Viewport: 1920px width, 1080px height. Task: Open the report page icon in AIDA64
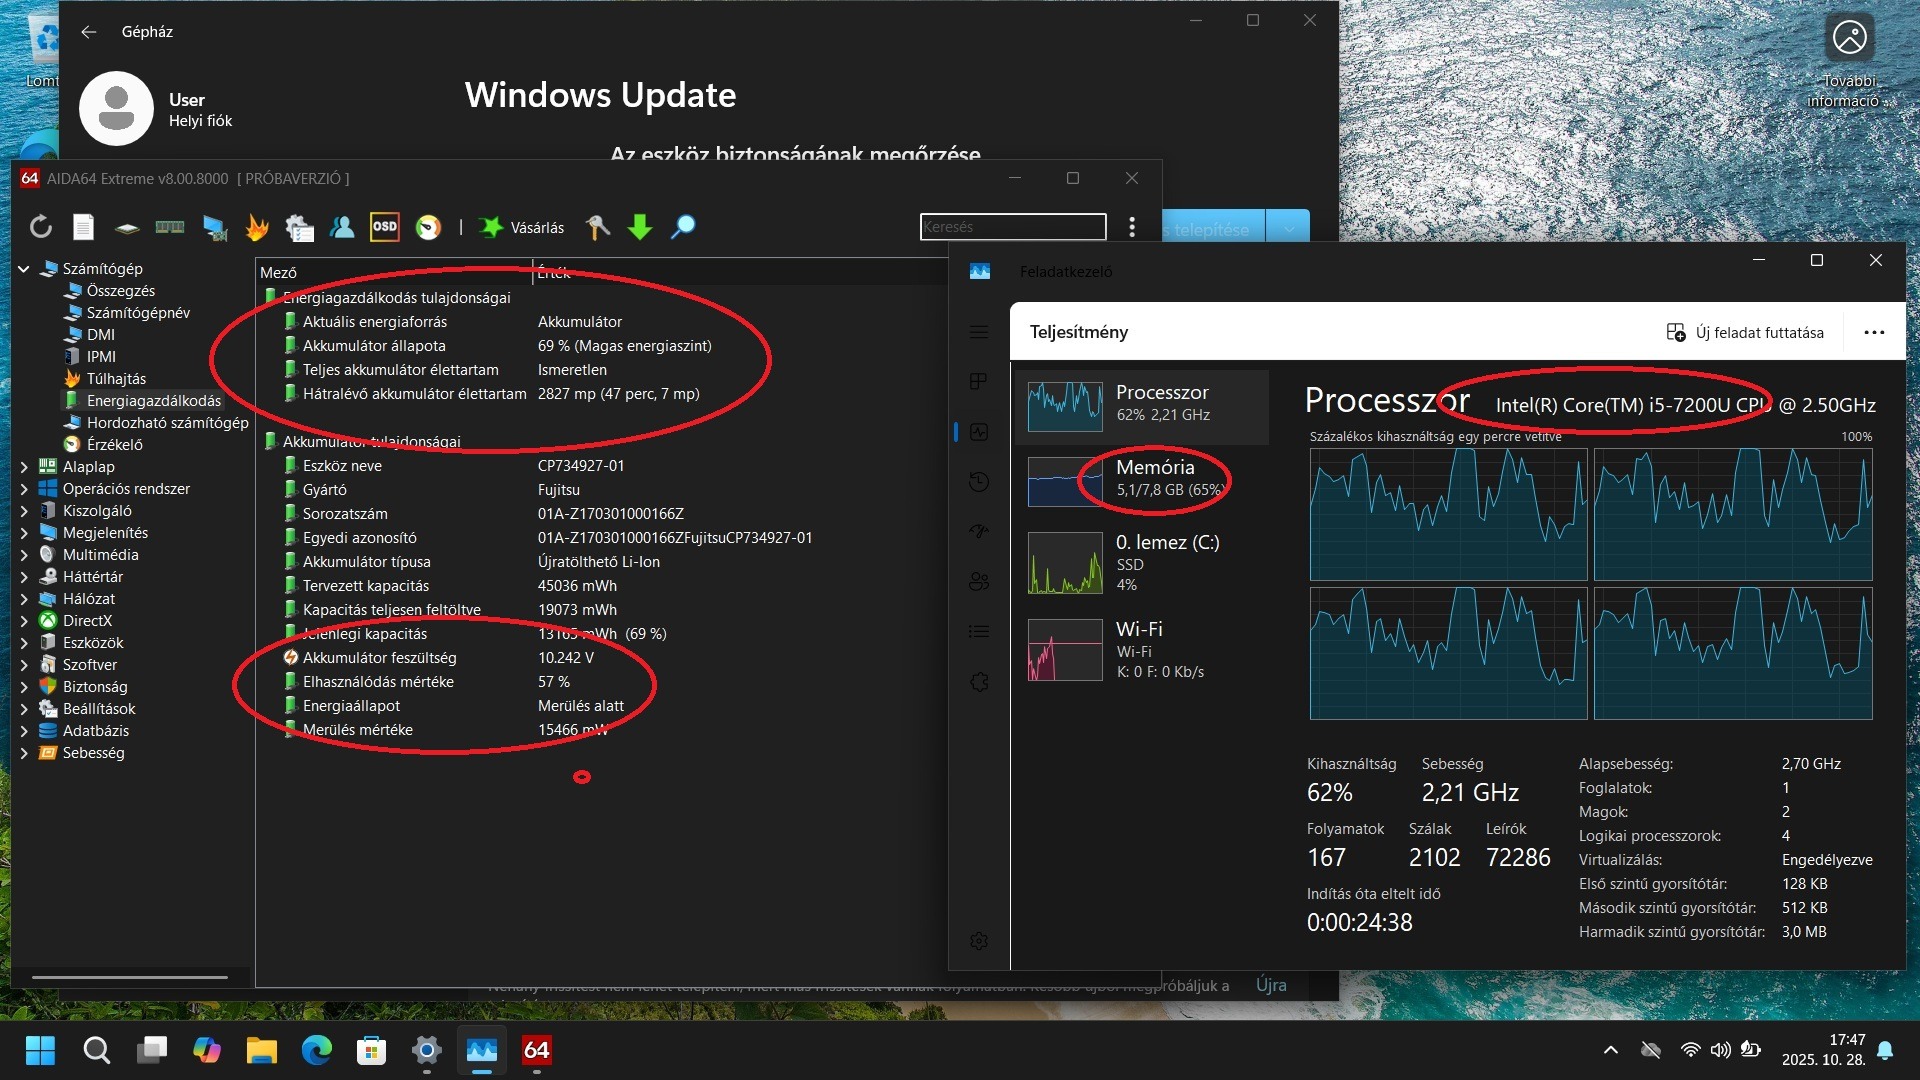84,227
